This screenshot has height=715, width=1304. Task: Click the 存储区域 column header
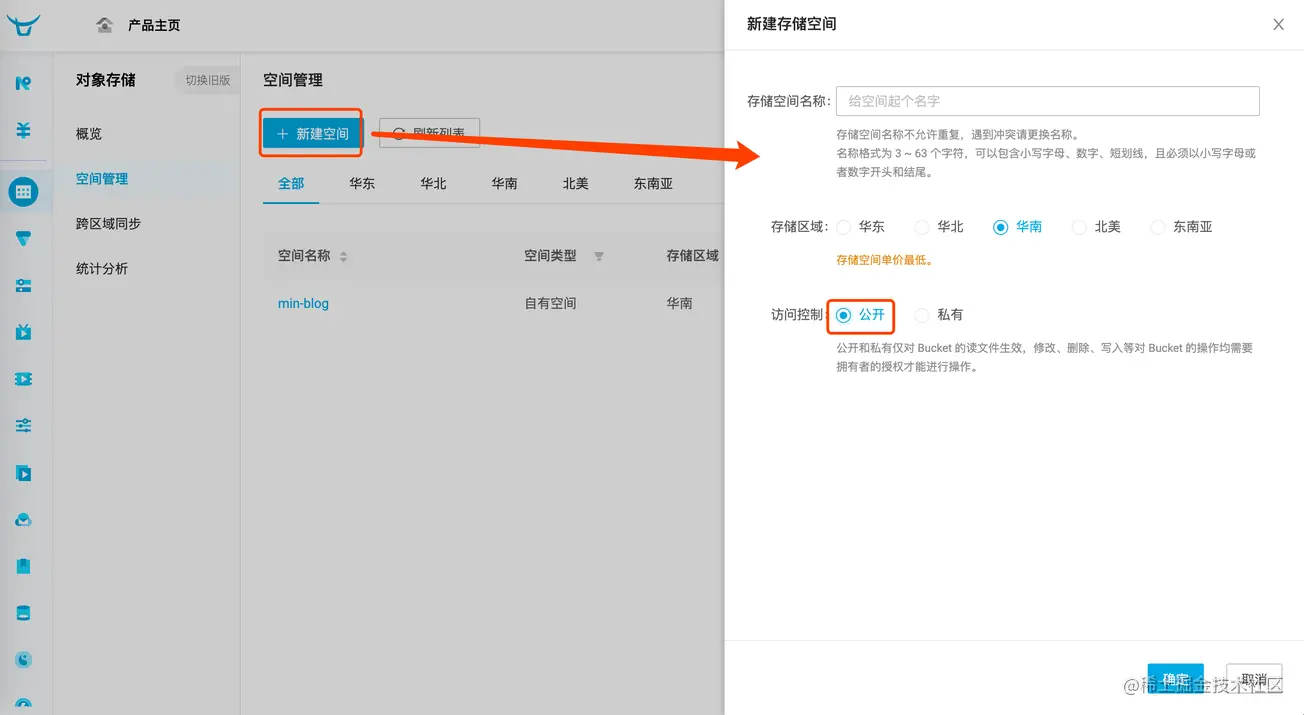coord(693,256)
